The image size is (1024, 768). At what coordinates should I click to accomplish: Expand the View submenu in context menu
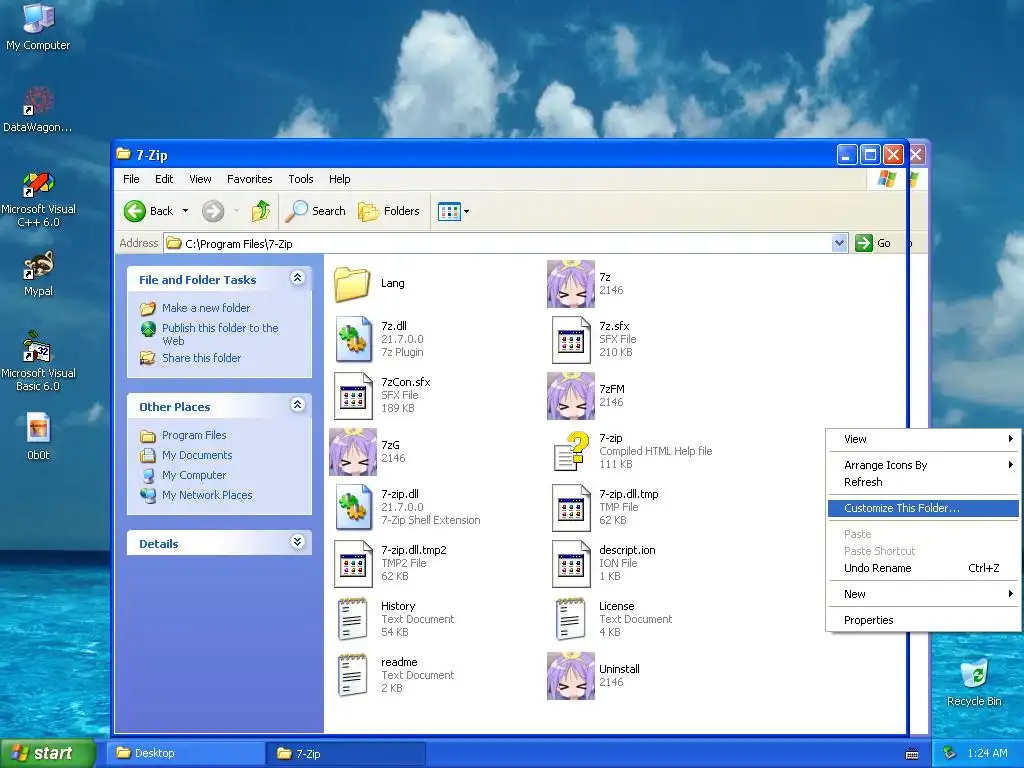coord(923,440)
